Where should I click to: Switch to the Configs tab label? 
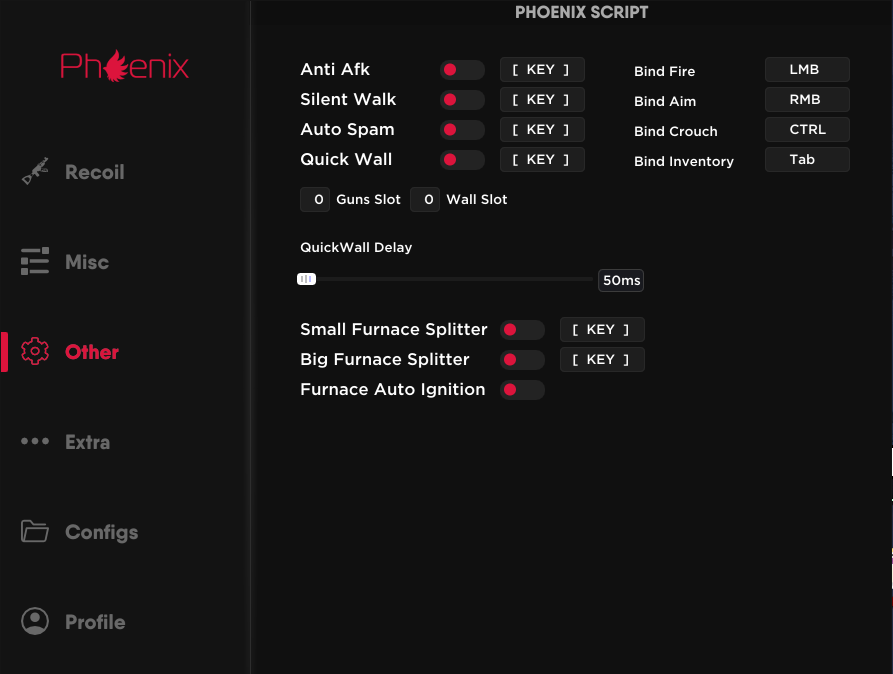pyautogui.click(x=102, y=532)
